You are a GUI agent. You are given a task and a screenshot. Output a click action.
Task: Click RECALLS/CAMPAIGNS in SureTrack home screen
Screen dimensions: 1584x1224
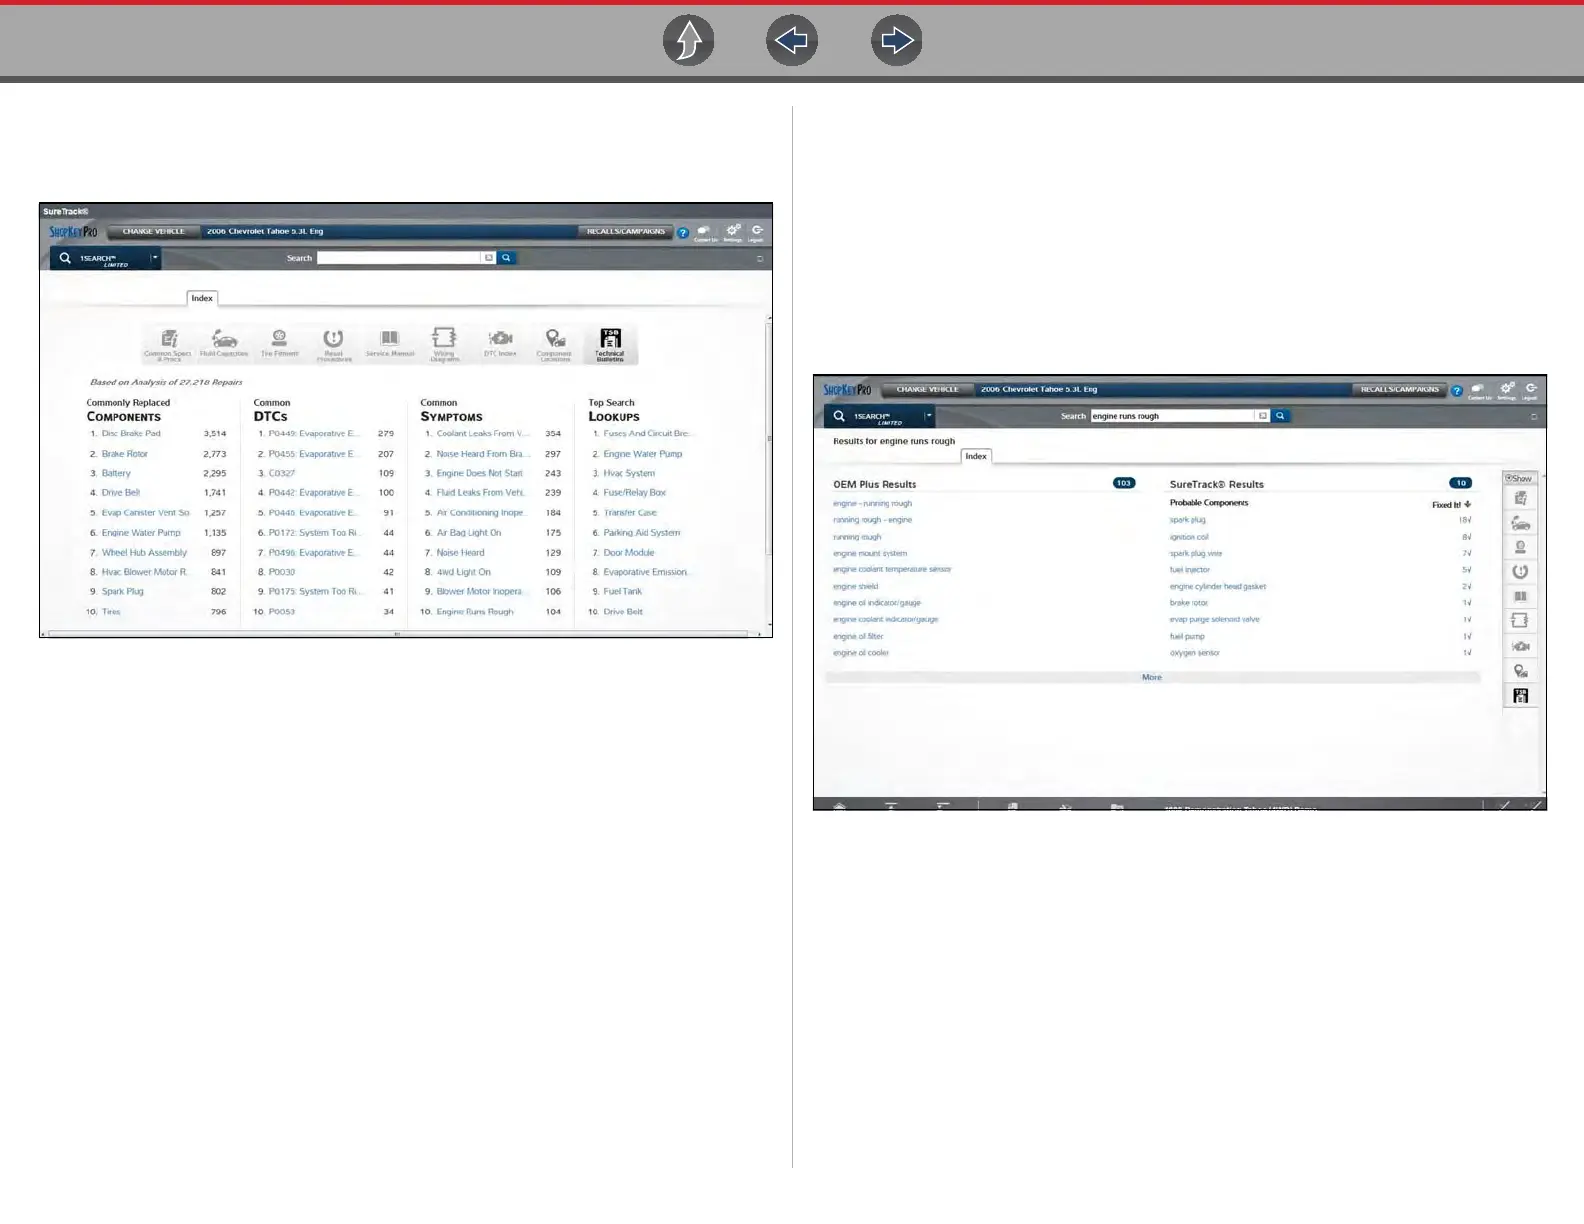(626, 231)
